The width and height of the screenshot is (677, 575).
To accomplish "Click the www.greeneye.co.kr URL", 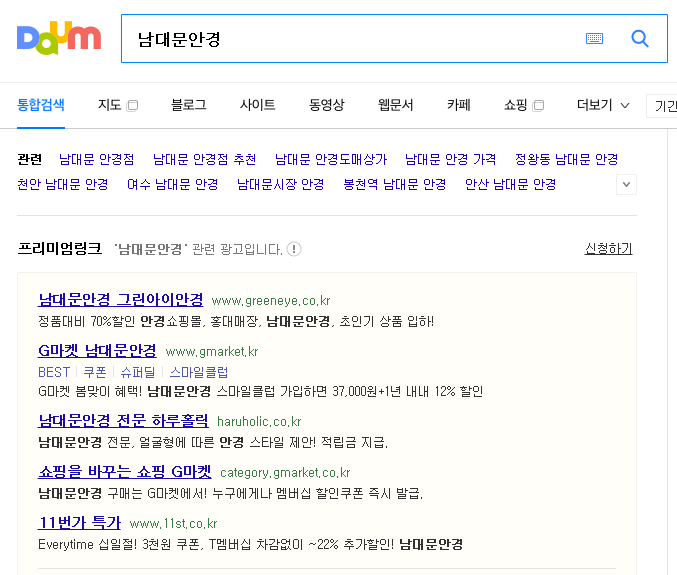I will click(x=271, y=301).
